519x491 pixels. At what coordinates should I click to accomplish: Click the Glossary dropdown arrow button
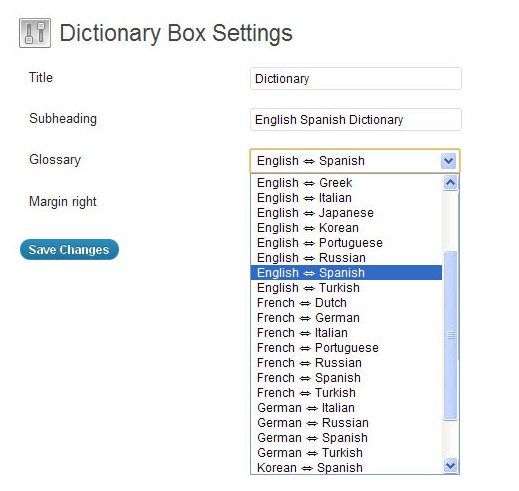point(449,161)
